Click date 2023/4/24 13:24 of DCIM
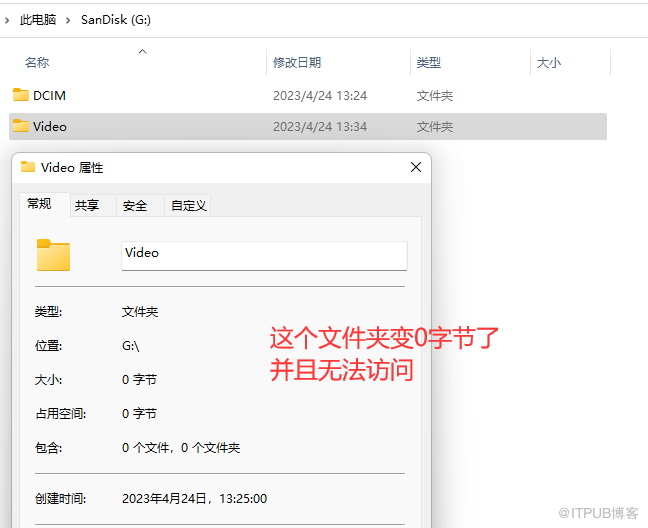The height and width of the screenshot is (528, 648). click(320, 95)
